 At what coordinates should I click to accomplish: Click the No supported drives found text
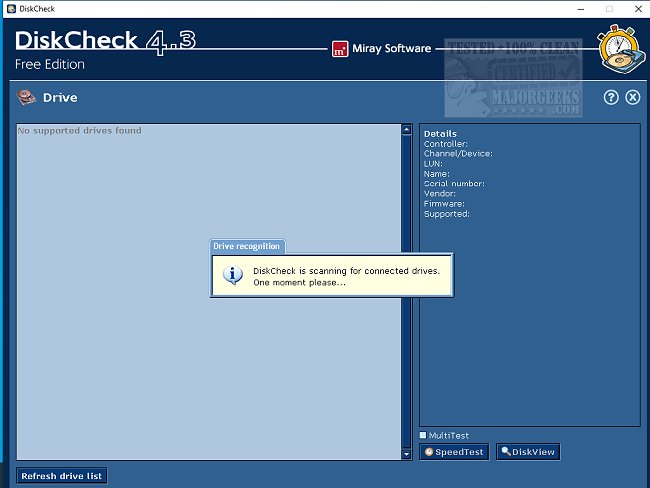pos(80,131)
